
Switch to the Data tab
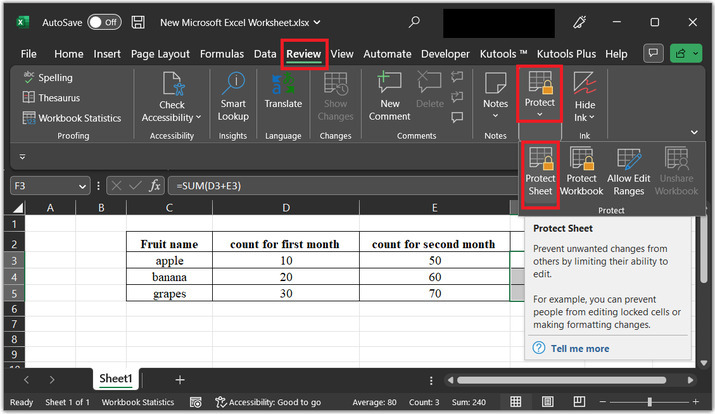265,54
